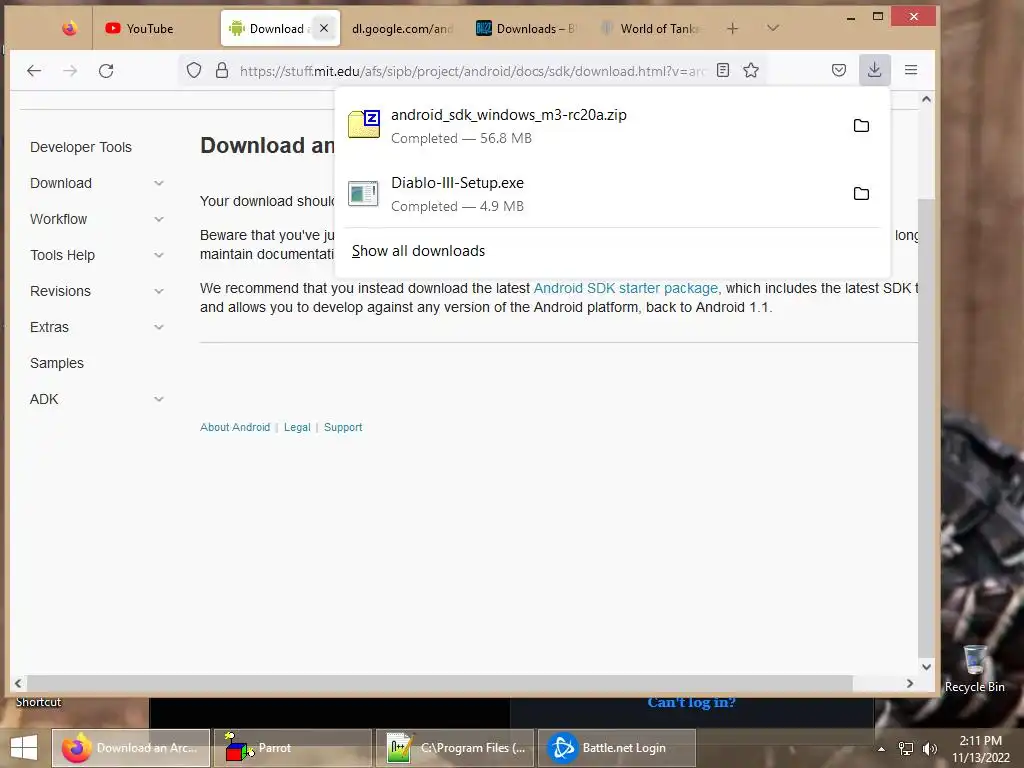Open the Samples sidebar link

57,363
